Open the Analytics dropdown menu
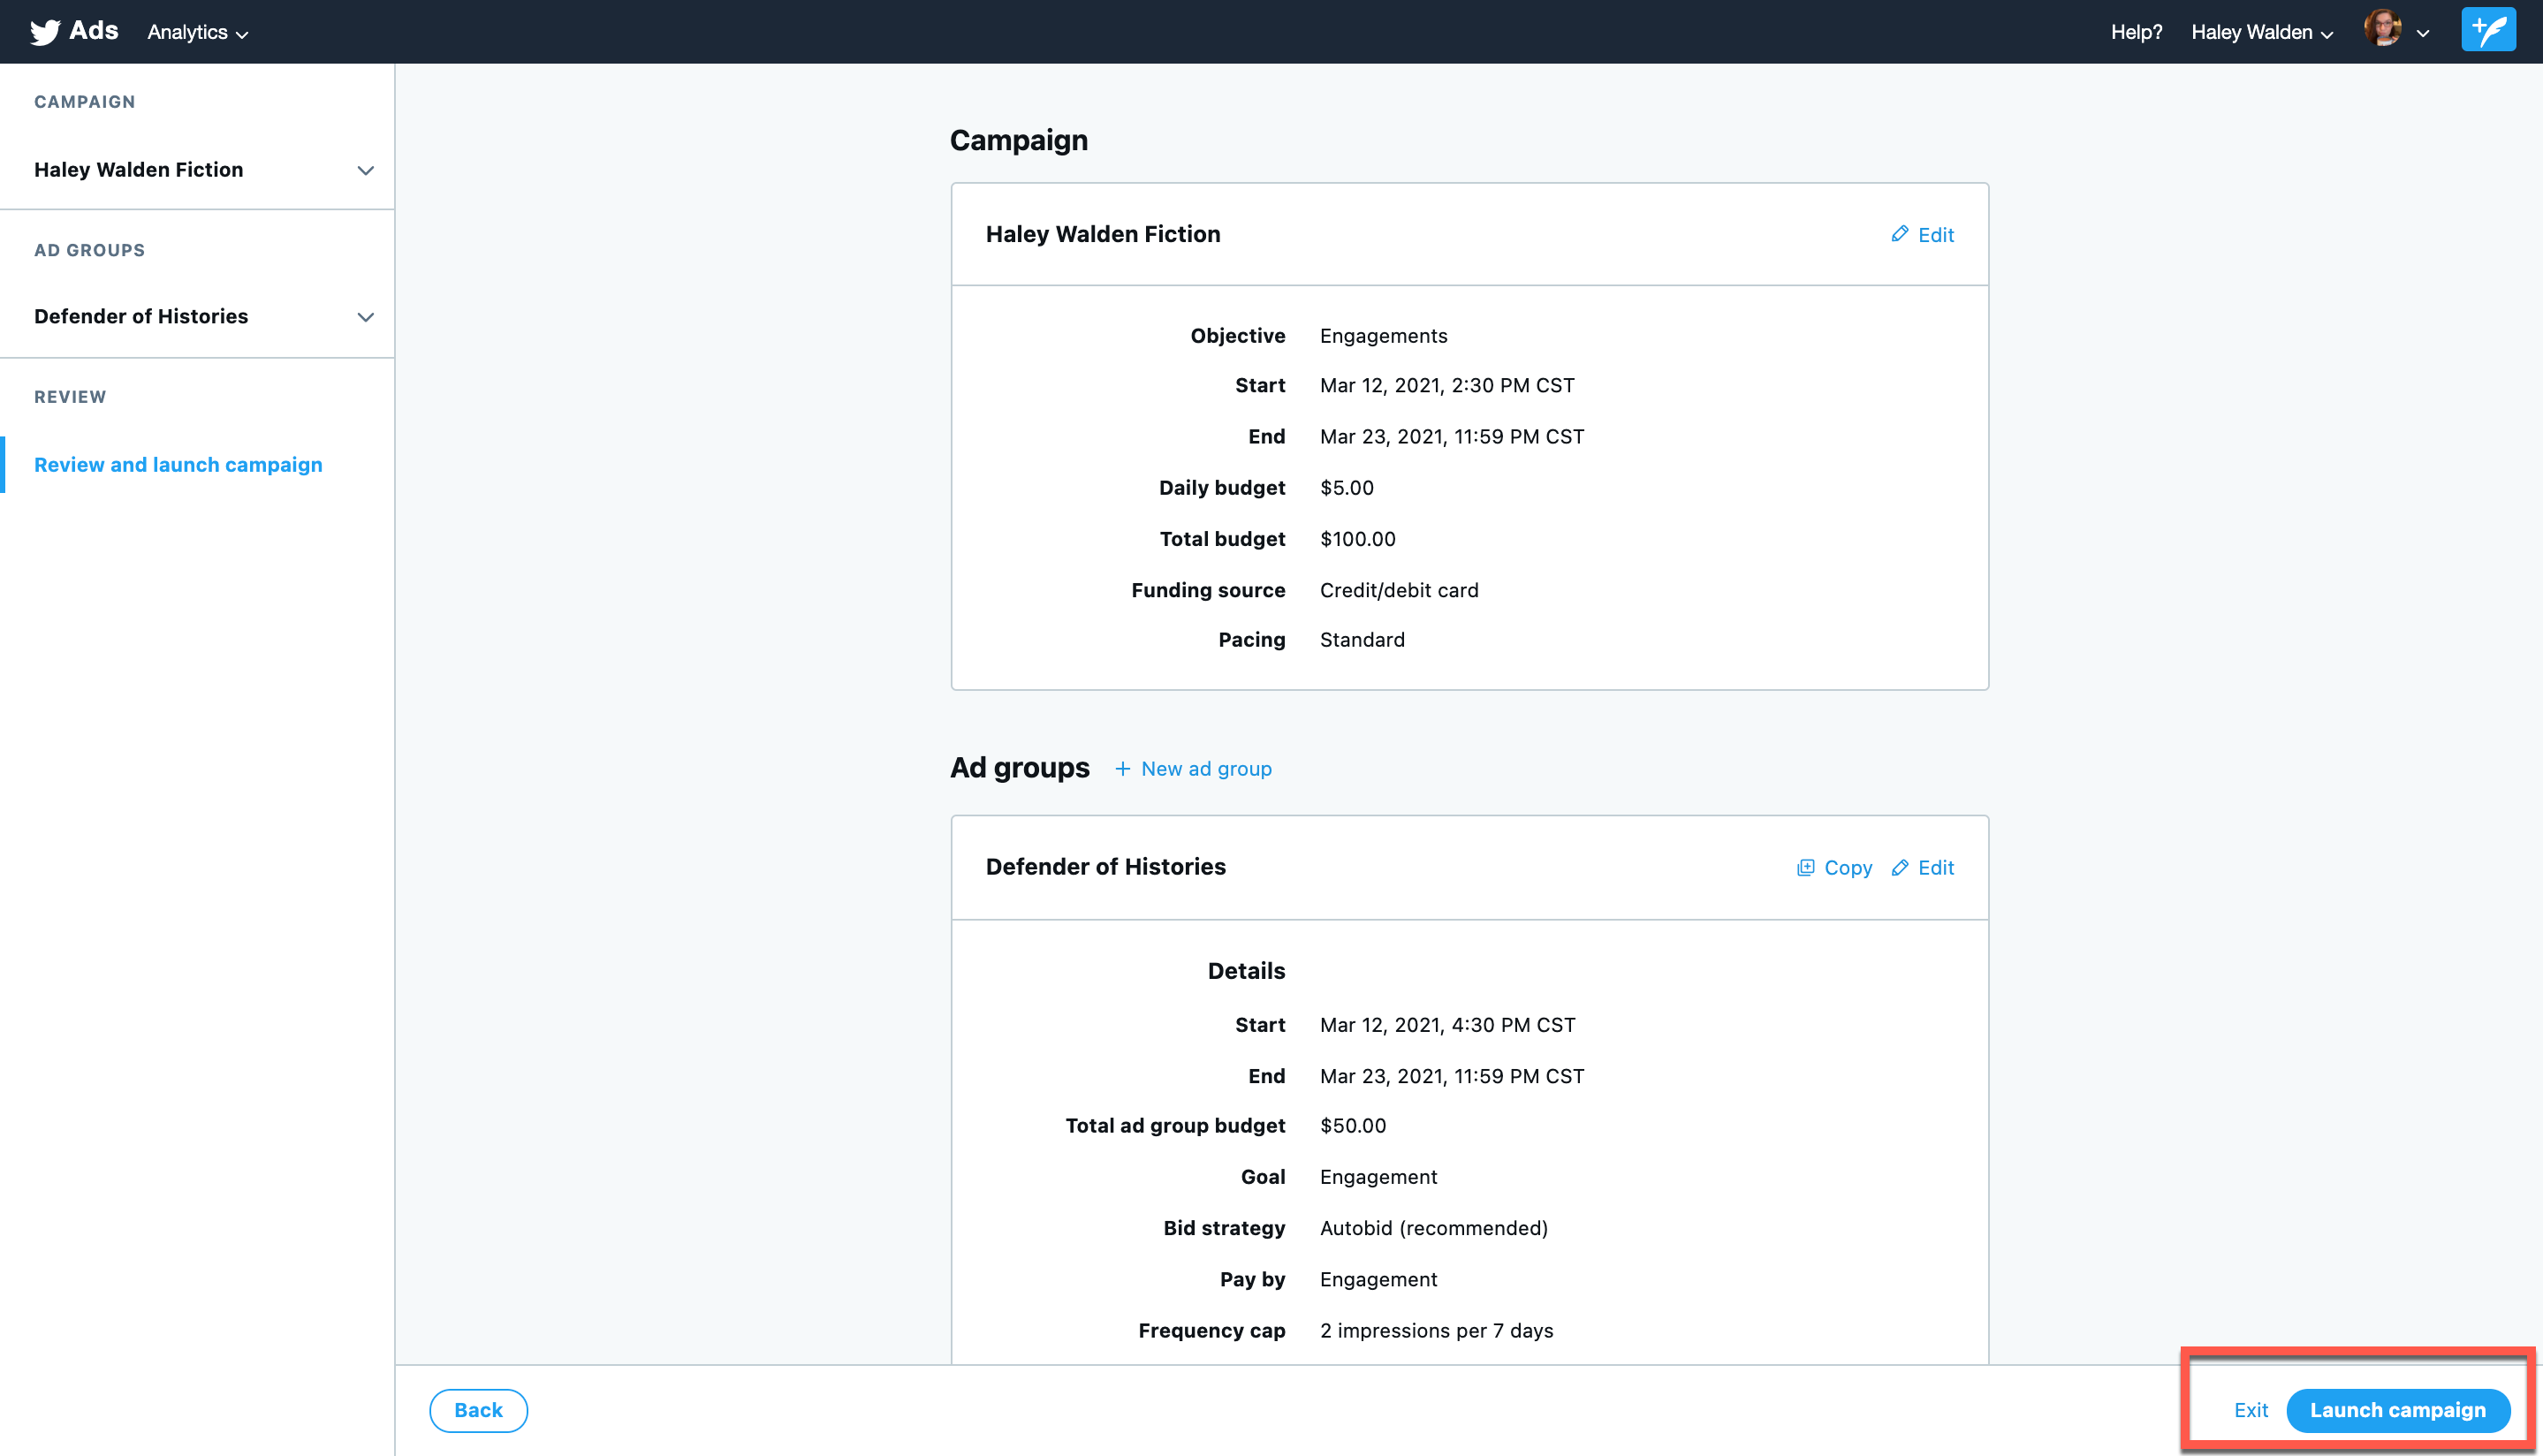Viewport: 2543px width, 1456px height. (197, 32)
